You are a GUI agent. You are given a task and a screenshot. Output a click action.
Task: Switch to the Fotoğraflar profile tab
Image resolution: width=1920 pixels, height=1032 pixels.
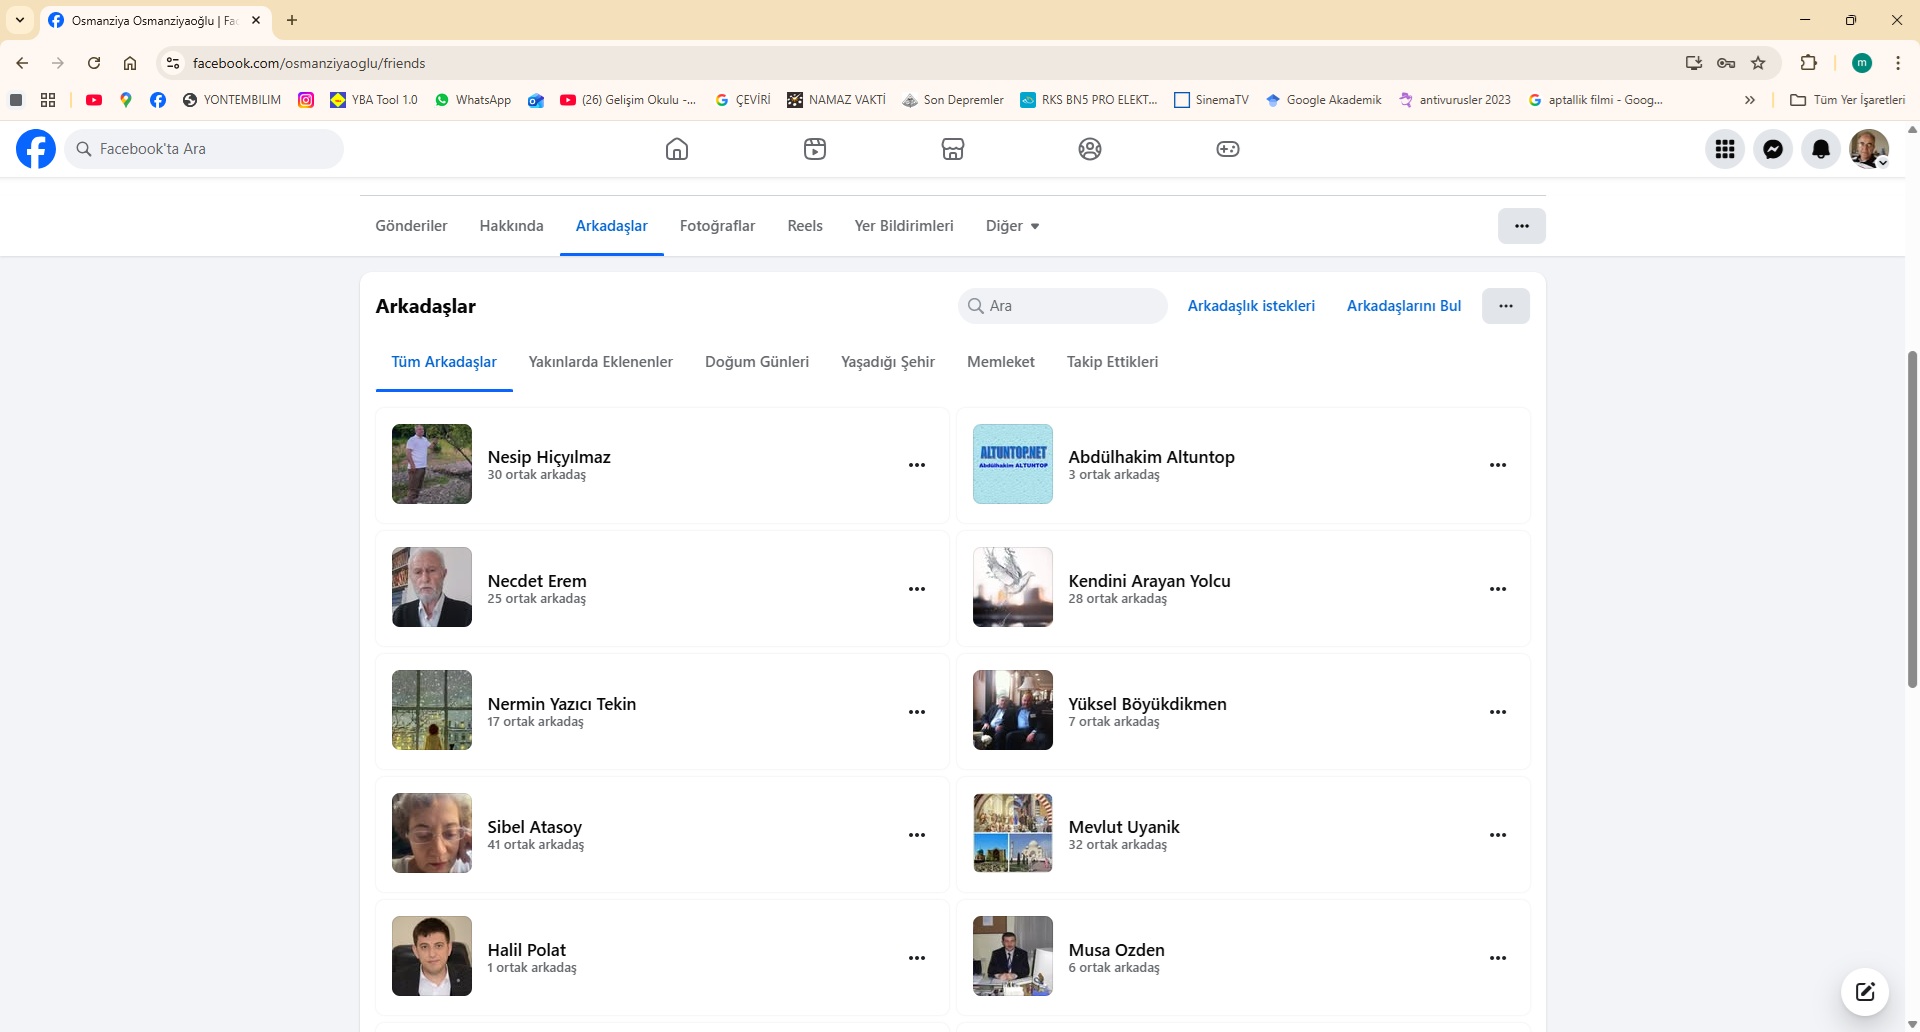point(717,226)
